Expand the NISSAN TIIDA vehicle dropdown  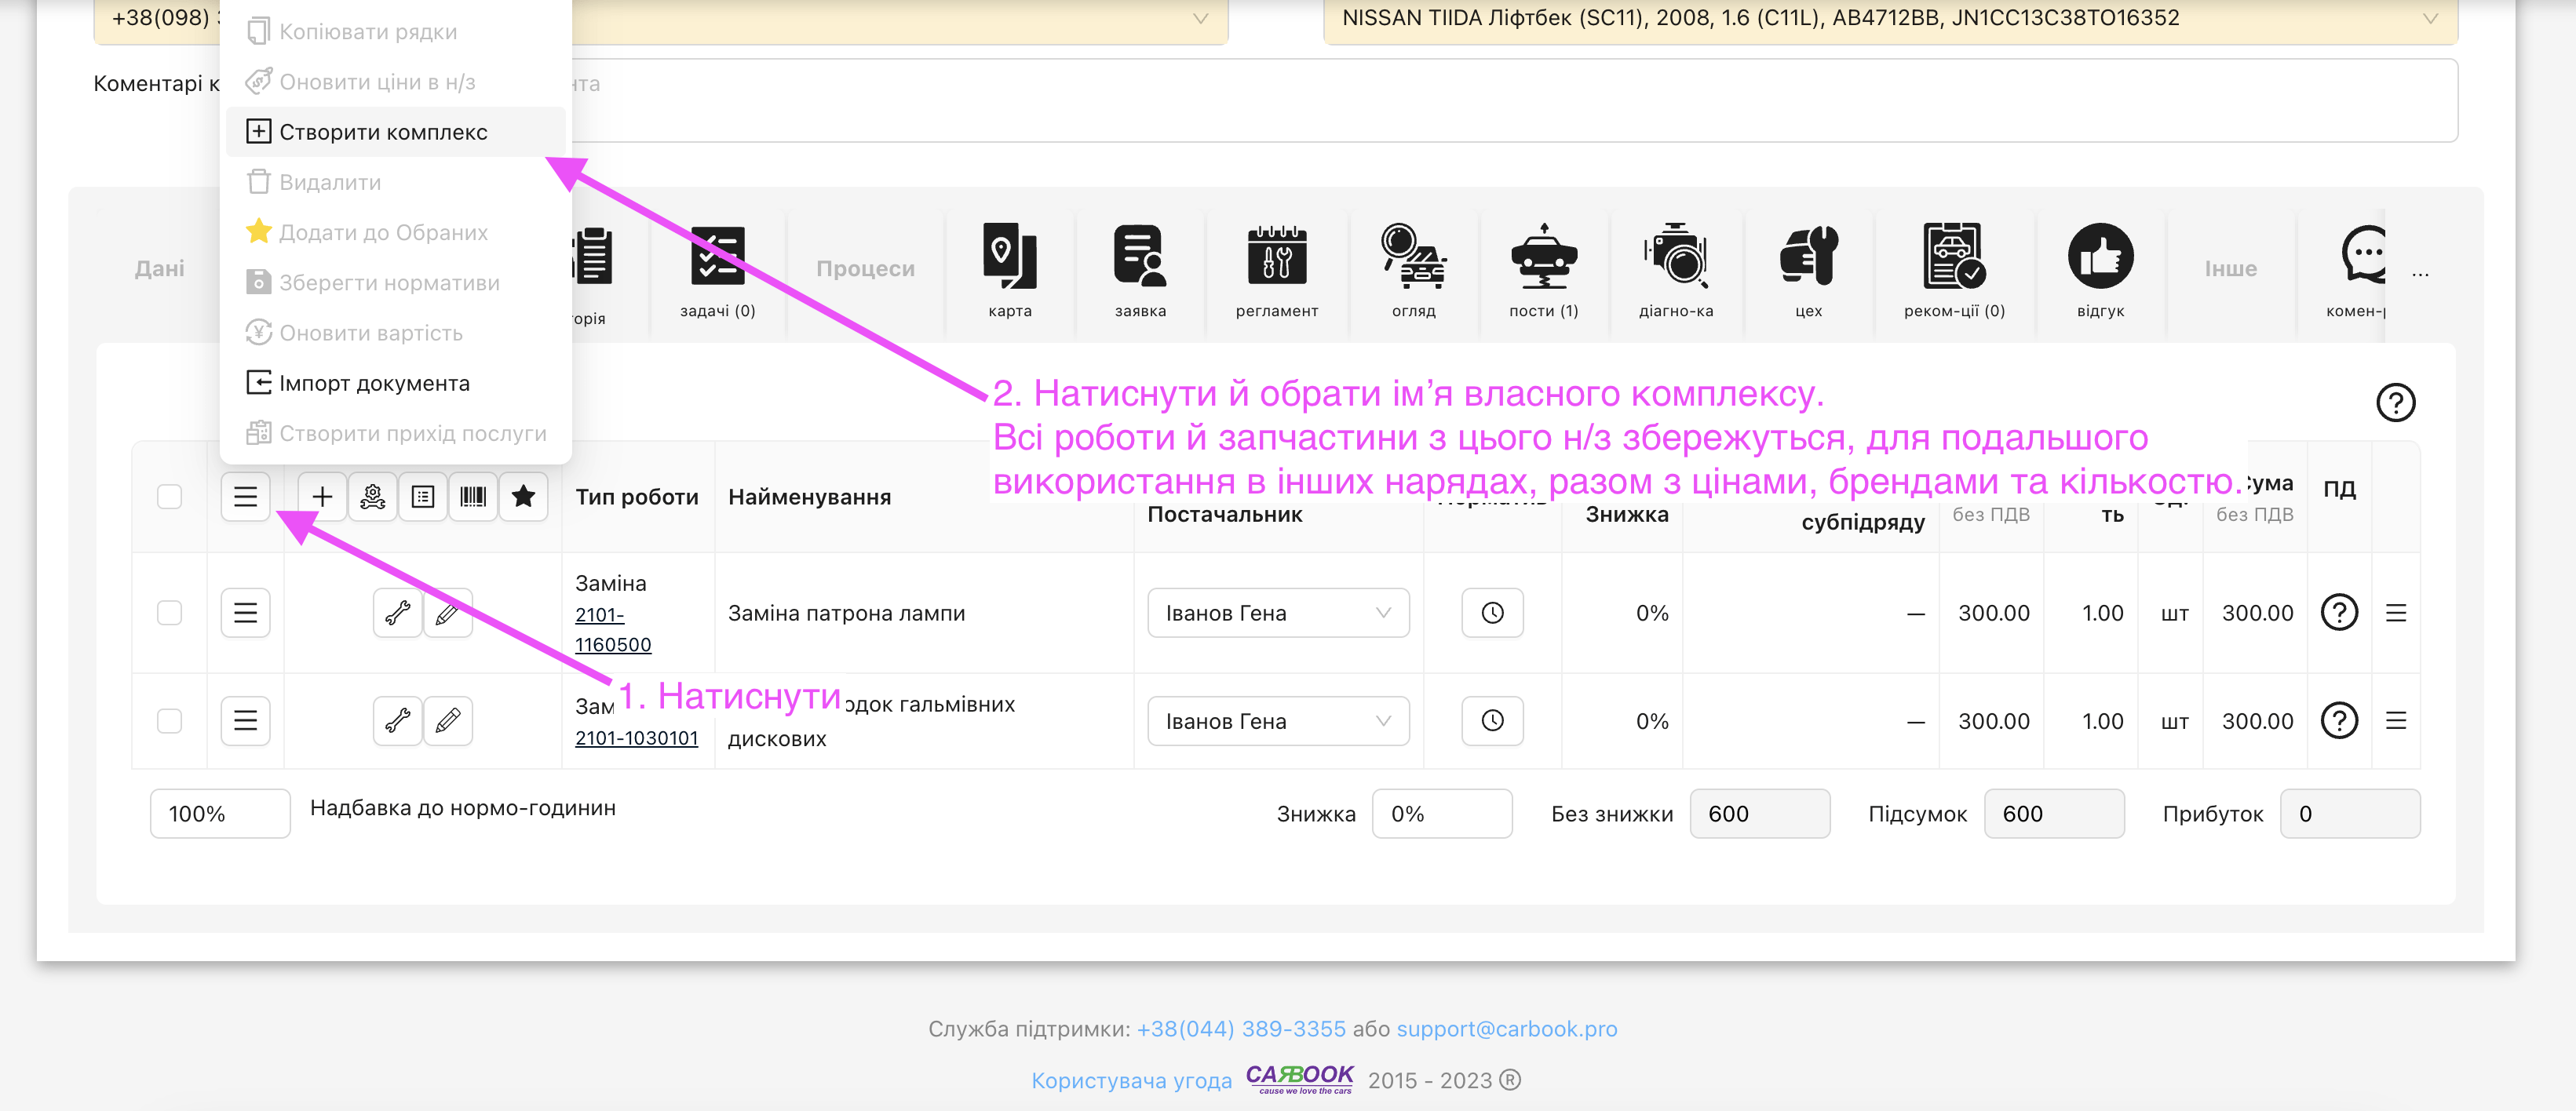1889,18
